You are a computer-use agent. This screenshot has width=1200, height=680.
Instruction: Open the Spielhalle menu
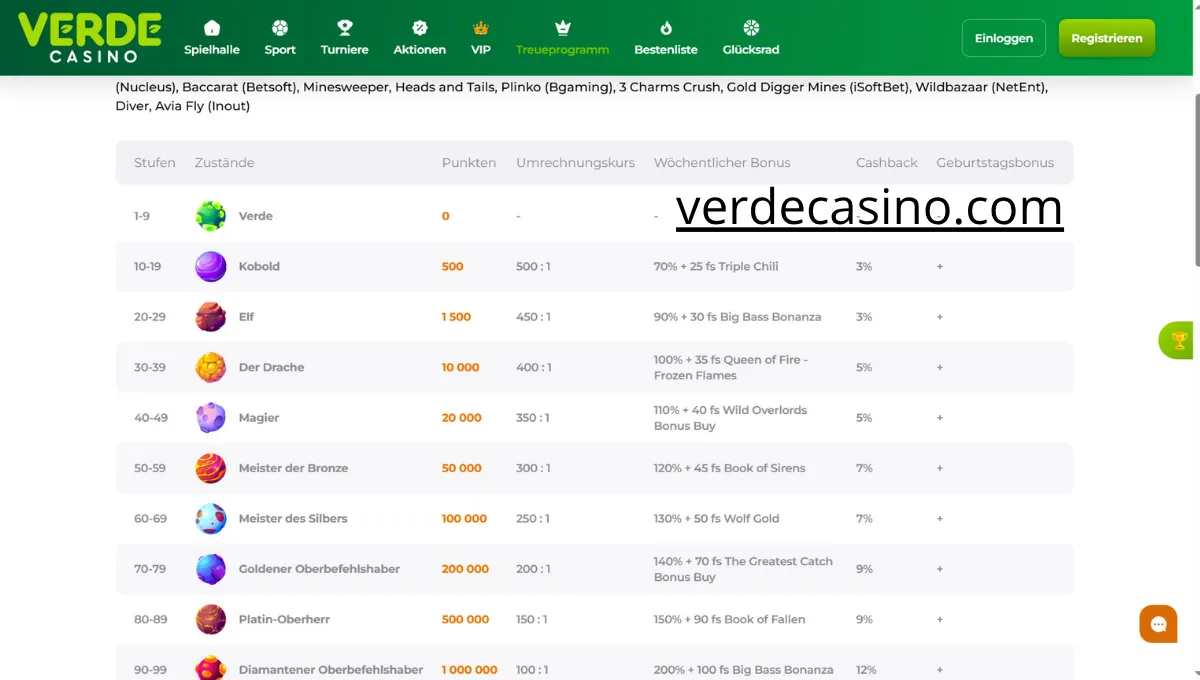point(212,38)
